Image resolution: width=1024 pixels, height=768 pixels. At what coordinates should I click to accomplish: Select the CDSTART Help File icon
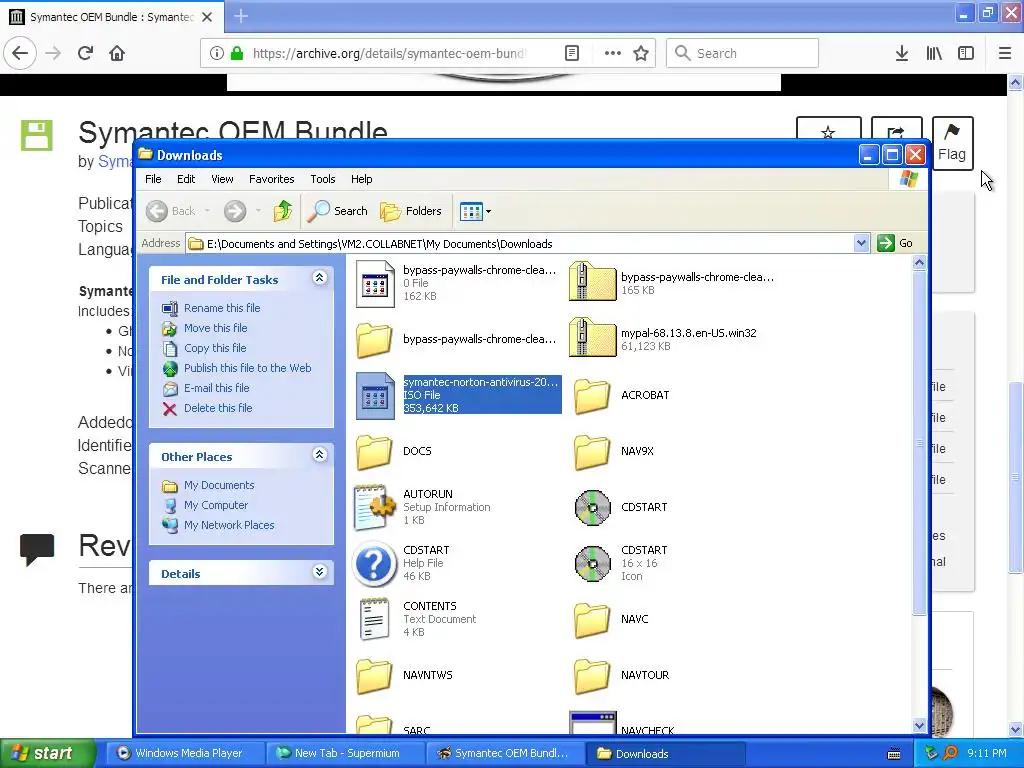click(374, 564)
